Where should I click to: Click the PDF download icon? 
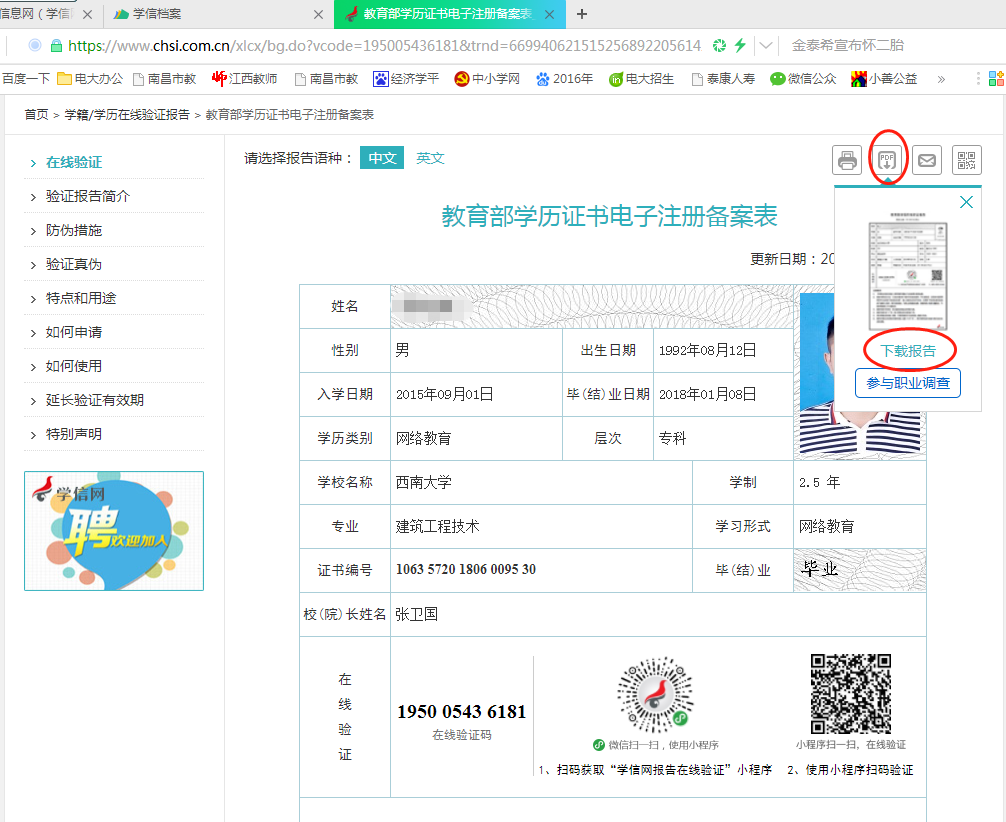887,160
